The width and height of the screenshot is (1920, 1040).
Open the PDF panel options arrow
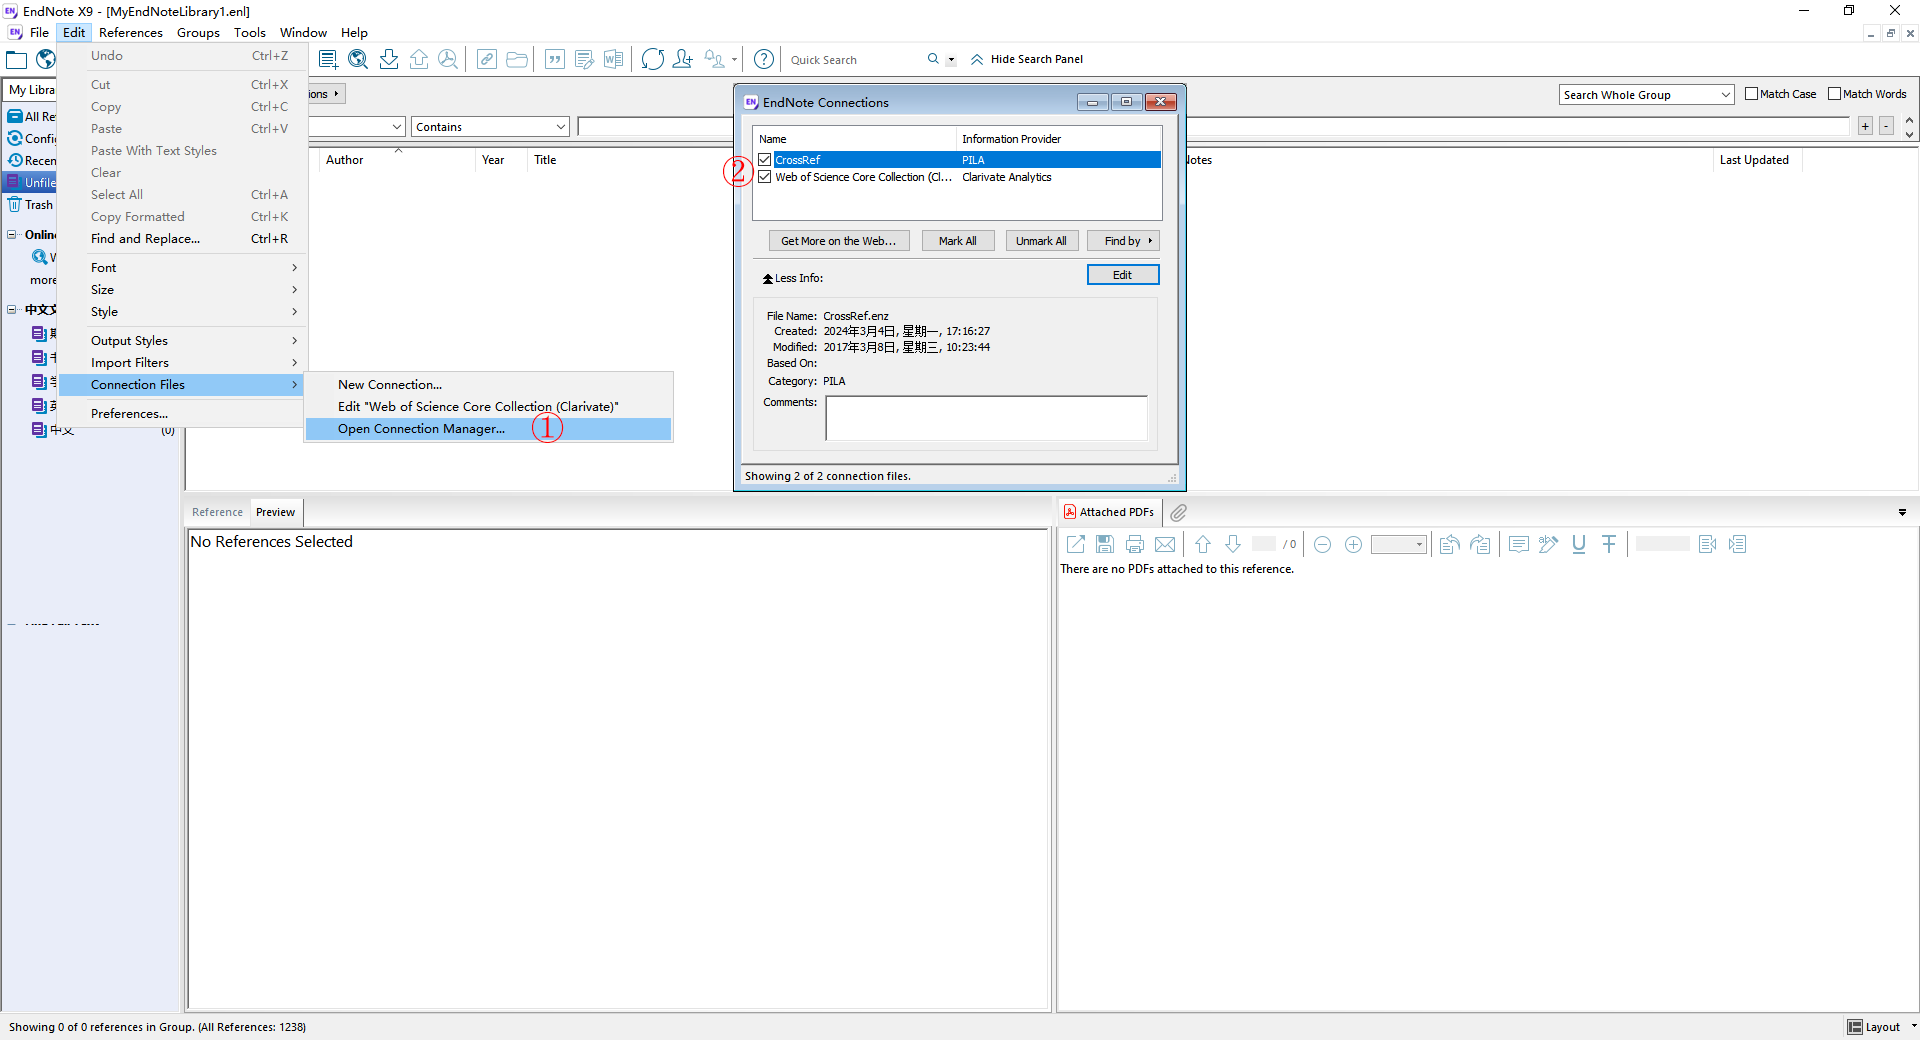[1902, 512]
